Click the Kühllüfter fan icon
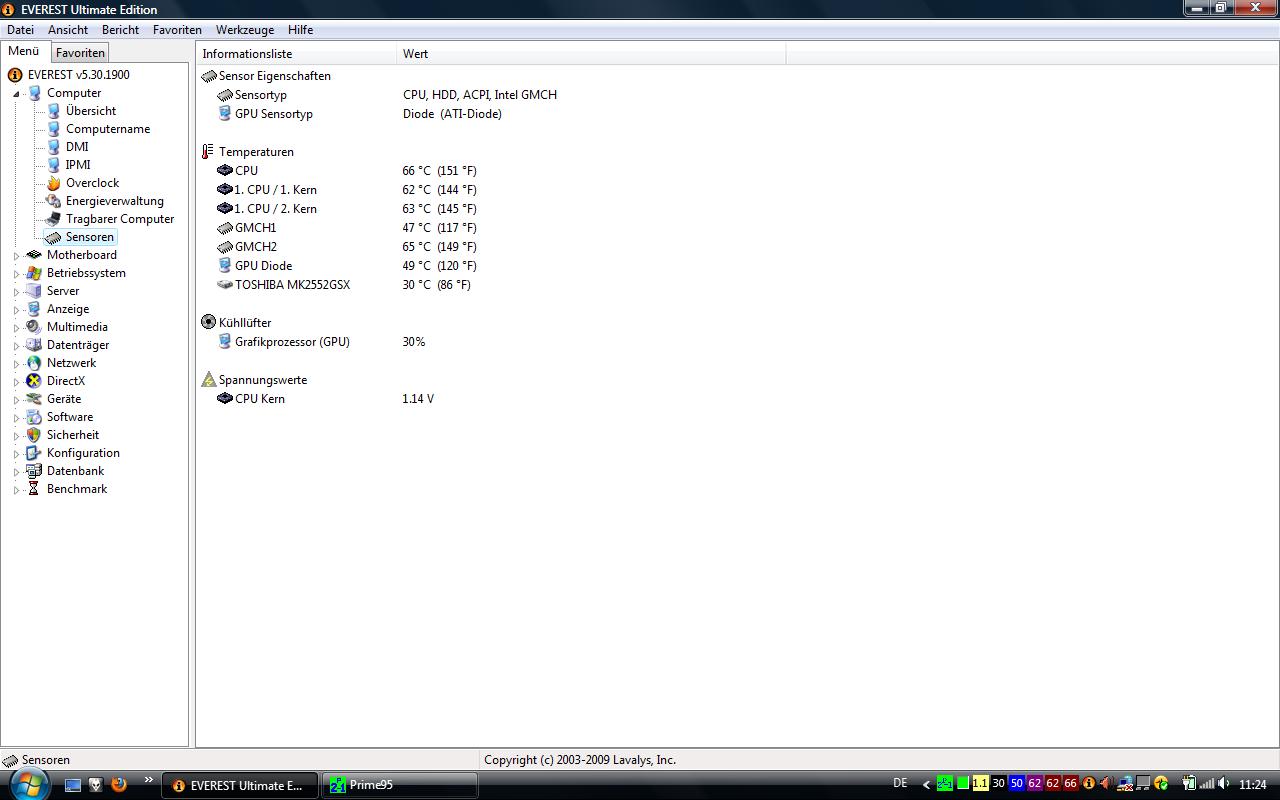 208,323
